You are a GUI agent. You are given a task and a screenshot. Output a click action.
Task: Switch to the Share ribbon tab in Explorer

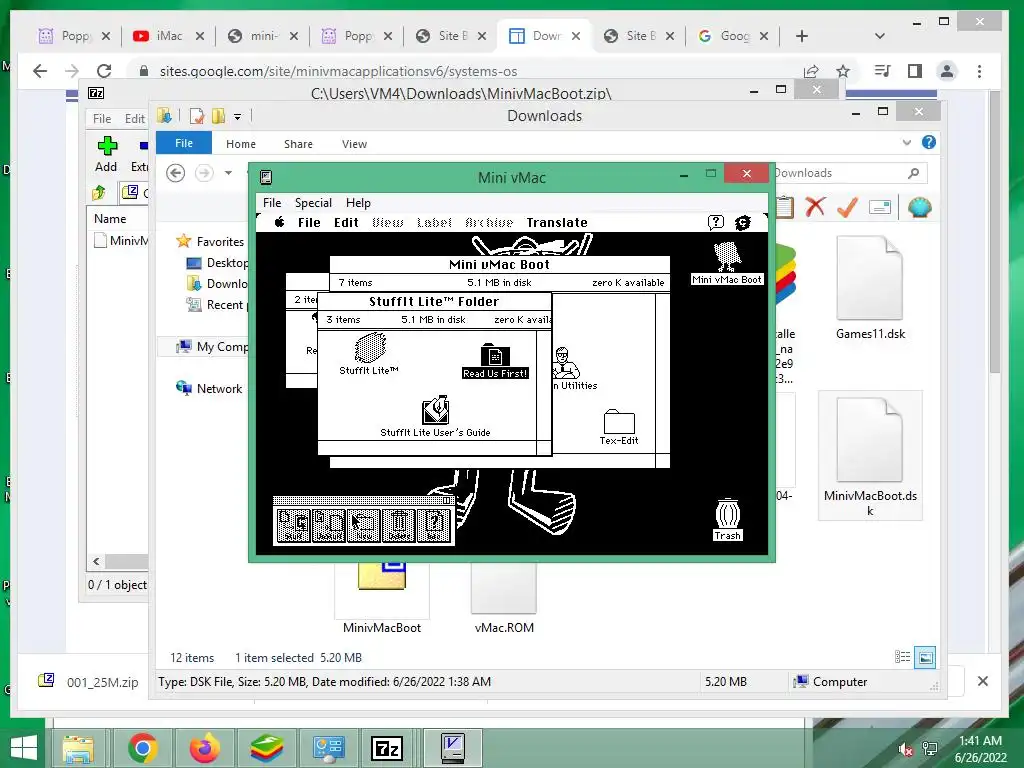pos(298,144)
